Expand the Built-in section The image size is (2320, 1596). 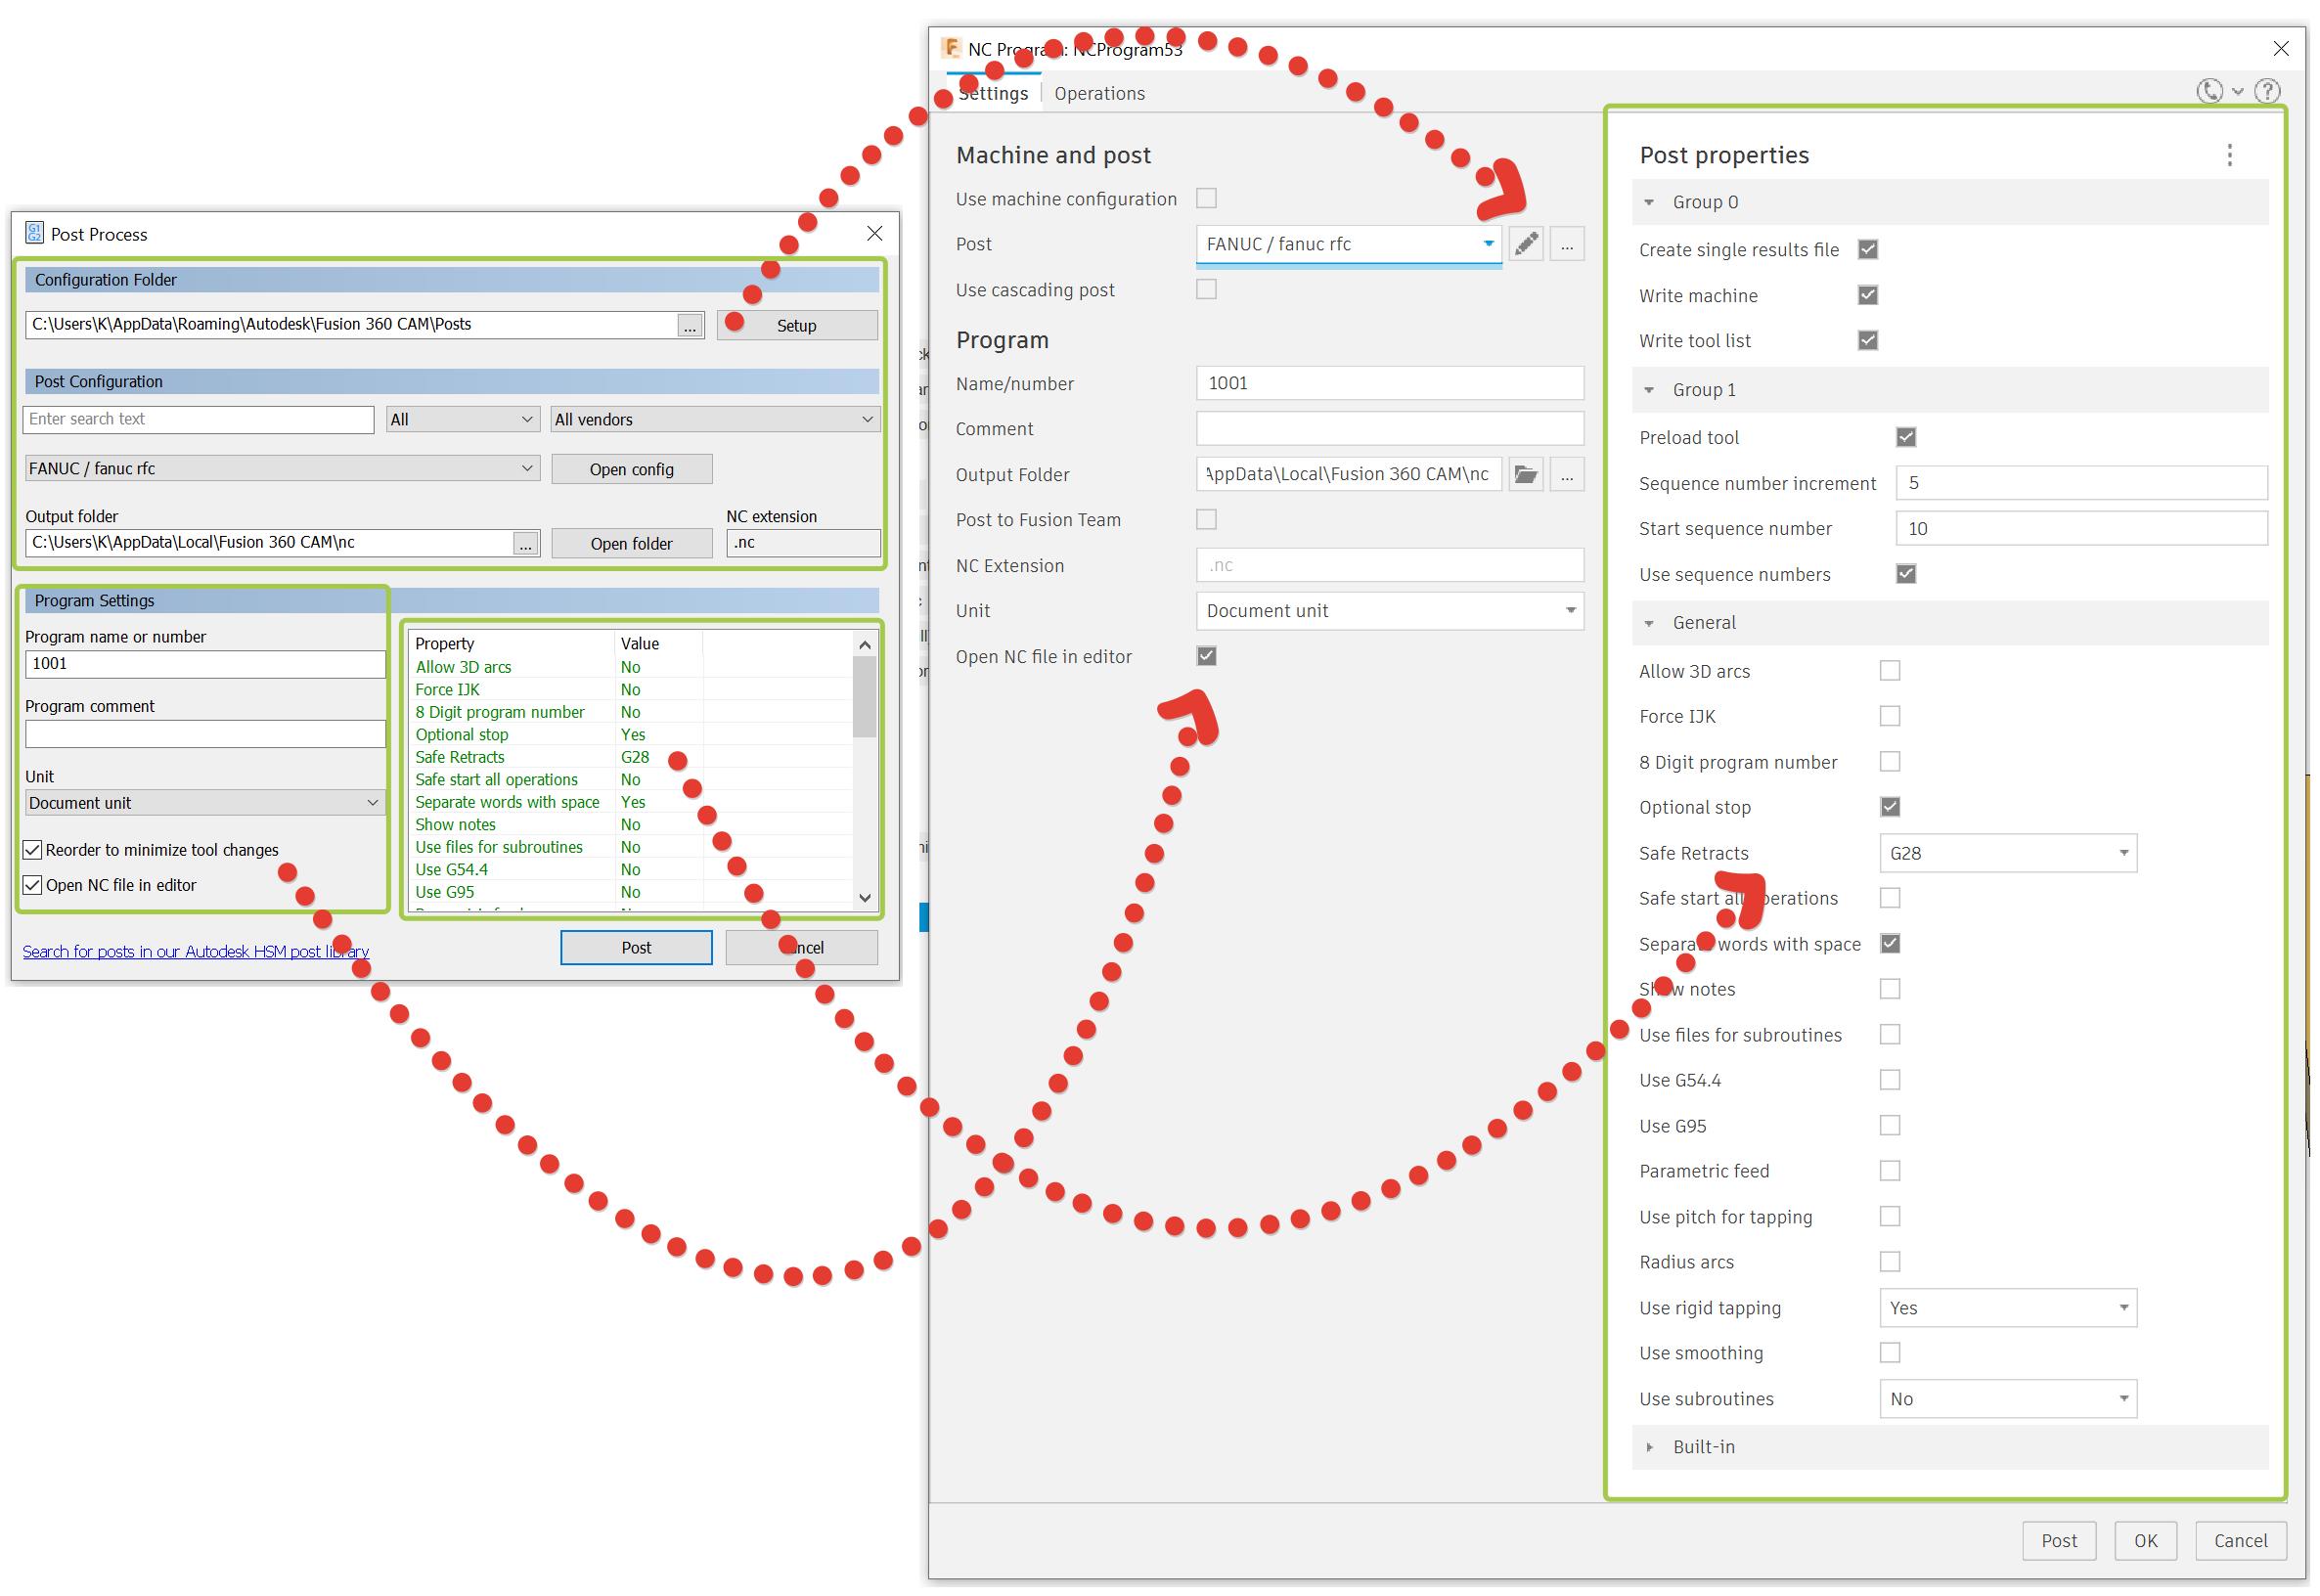click(1649, 1448)
